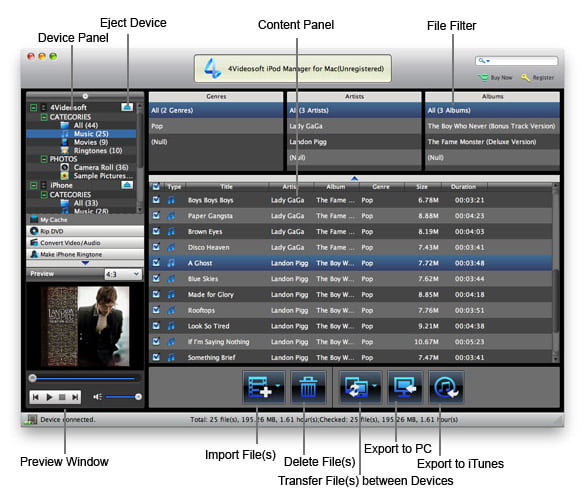The width and height of the screenshot is (584, 495).
Task: Sort the list by Album column
Action: tap(336, 187)
